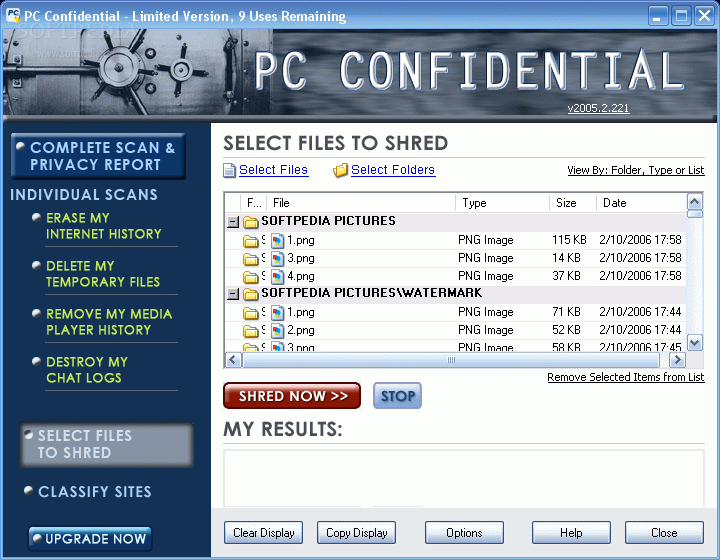Click PNG file icon for 14 KB 3.png

277,258
